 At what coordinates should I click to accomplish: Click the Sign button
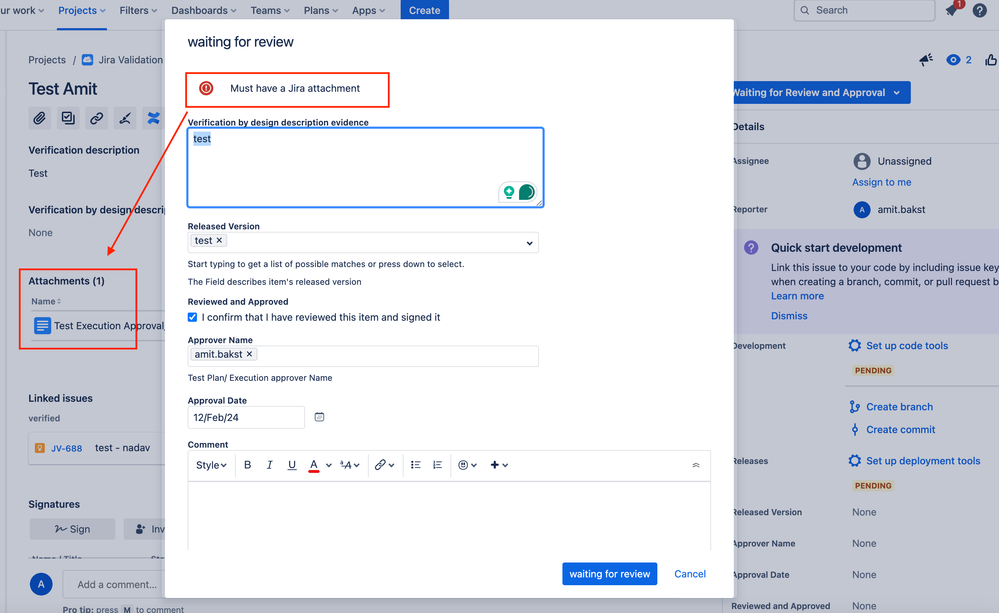click(73, 529)
